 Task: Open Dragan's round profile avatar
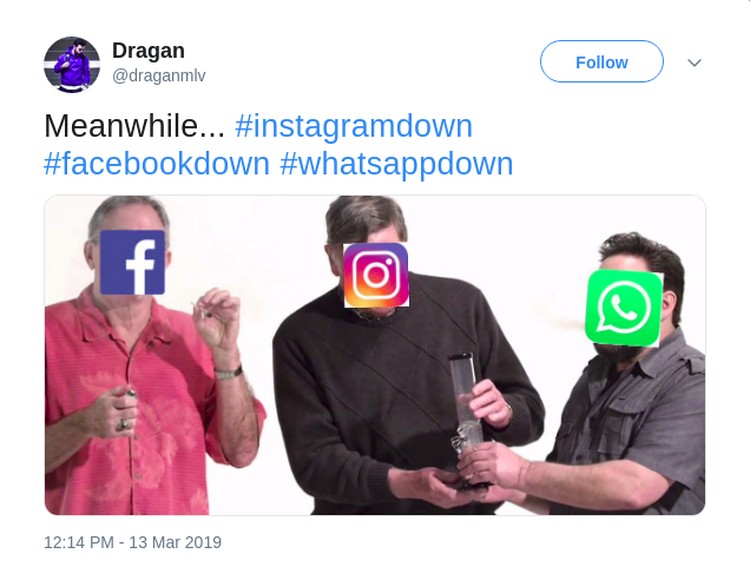click(x=72, y=65)
